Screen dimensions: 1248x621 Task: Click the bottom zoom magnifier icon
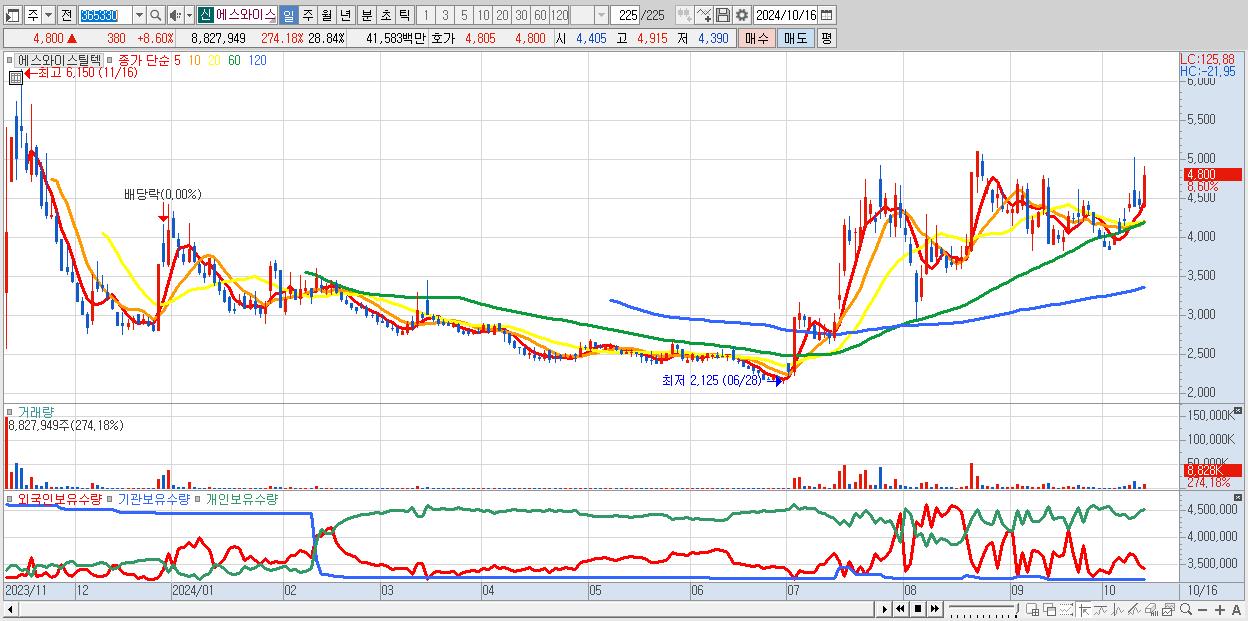pyautogui.click(x=1186, y=609)
